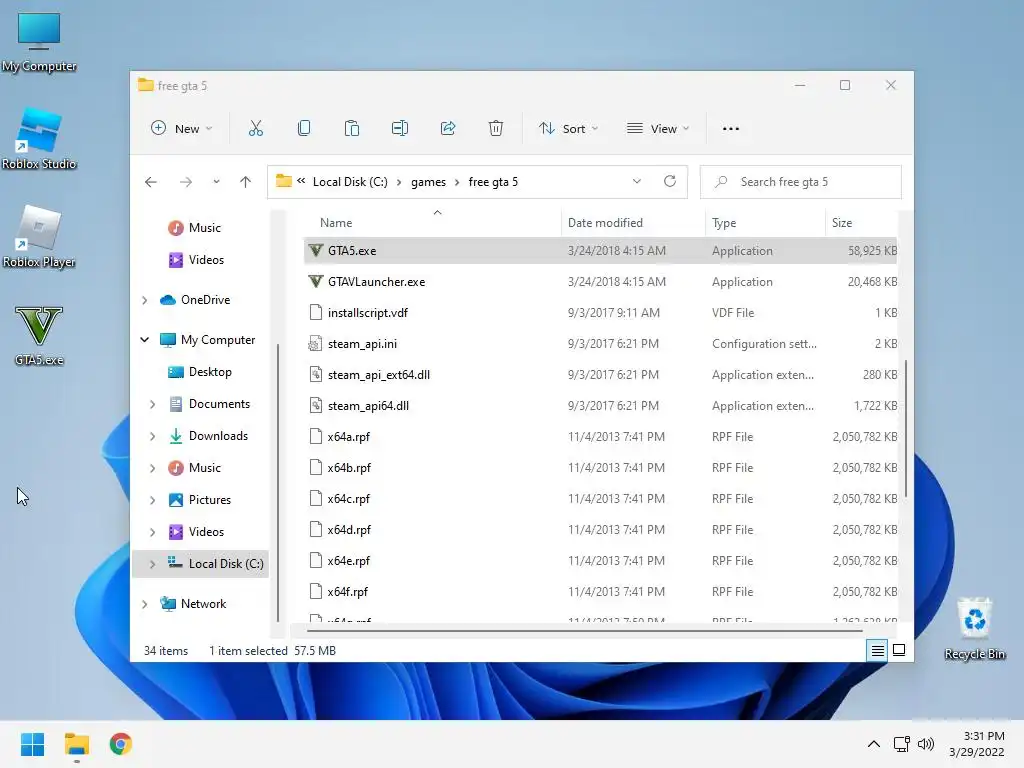Click the Copy icon in toolbar

coord(304,129)
